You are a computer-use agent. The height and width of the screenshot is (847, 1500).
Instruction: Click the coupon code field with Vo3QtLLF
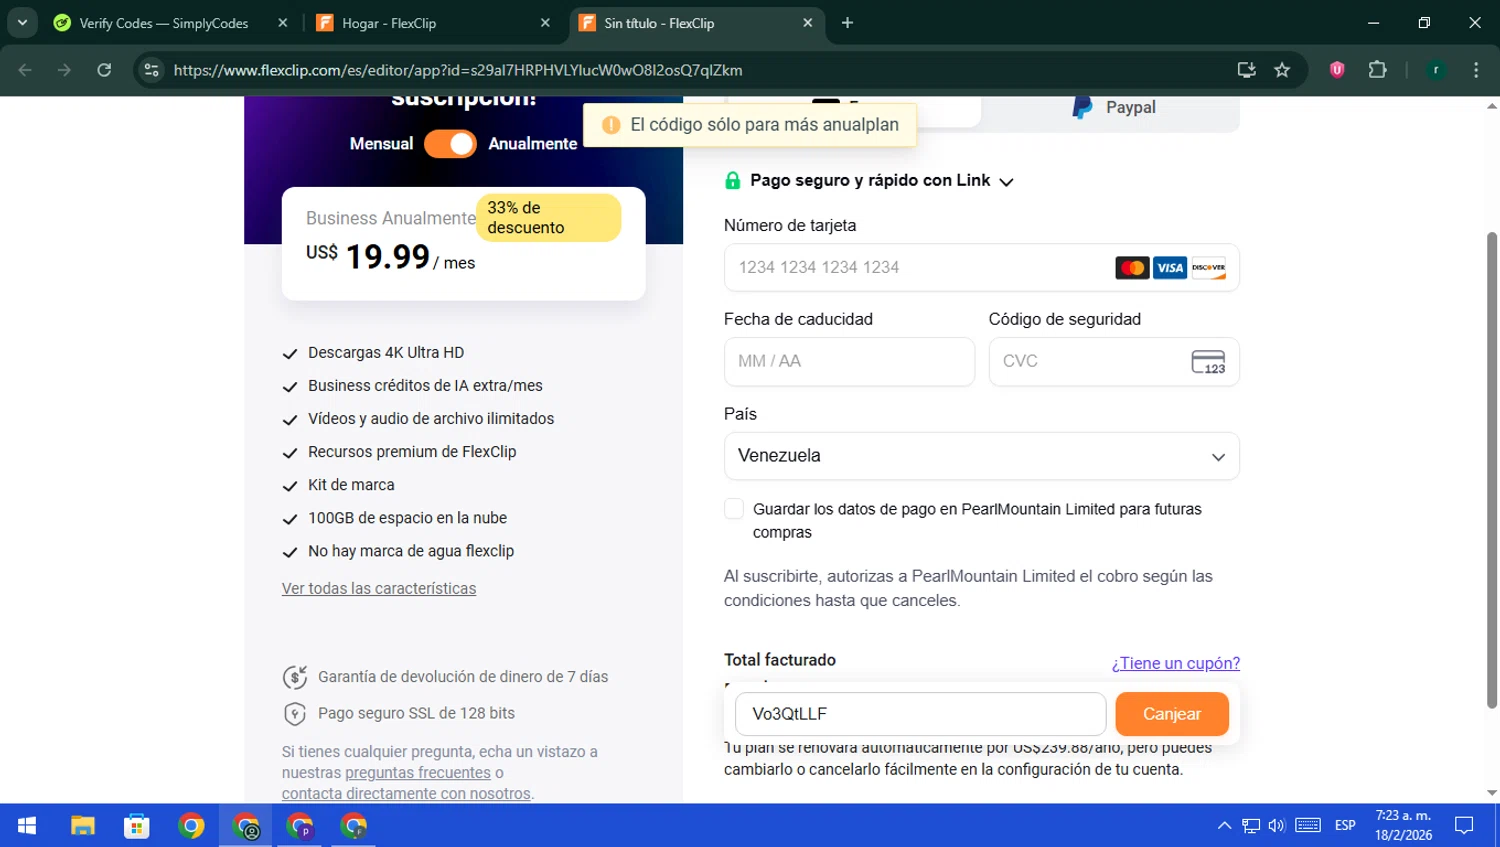[x=920, y=714]
